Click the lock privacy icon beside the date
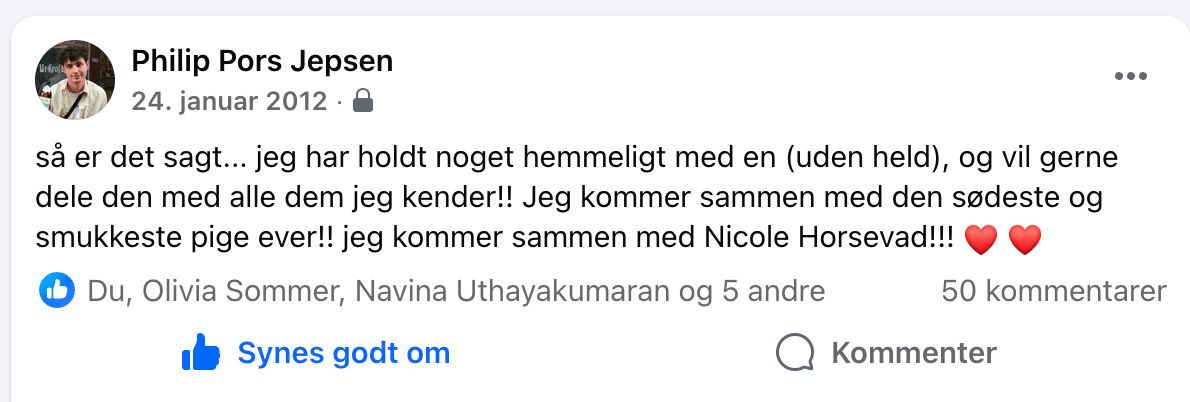The image size is (1190, 402). 364,100
